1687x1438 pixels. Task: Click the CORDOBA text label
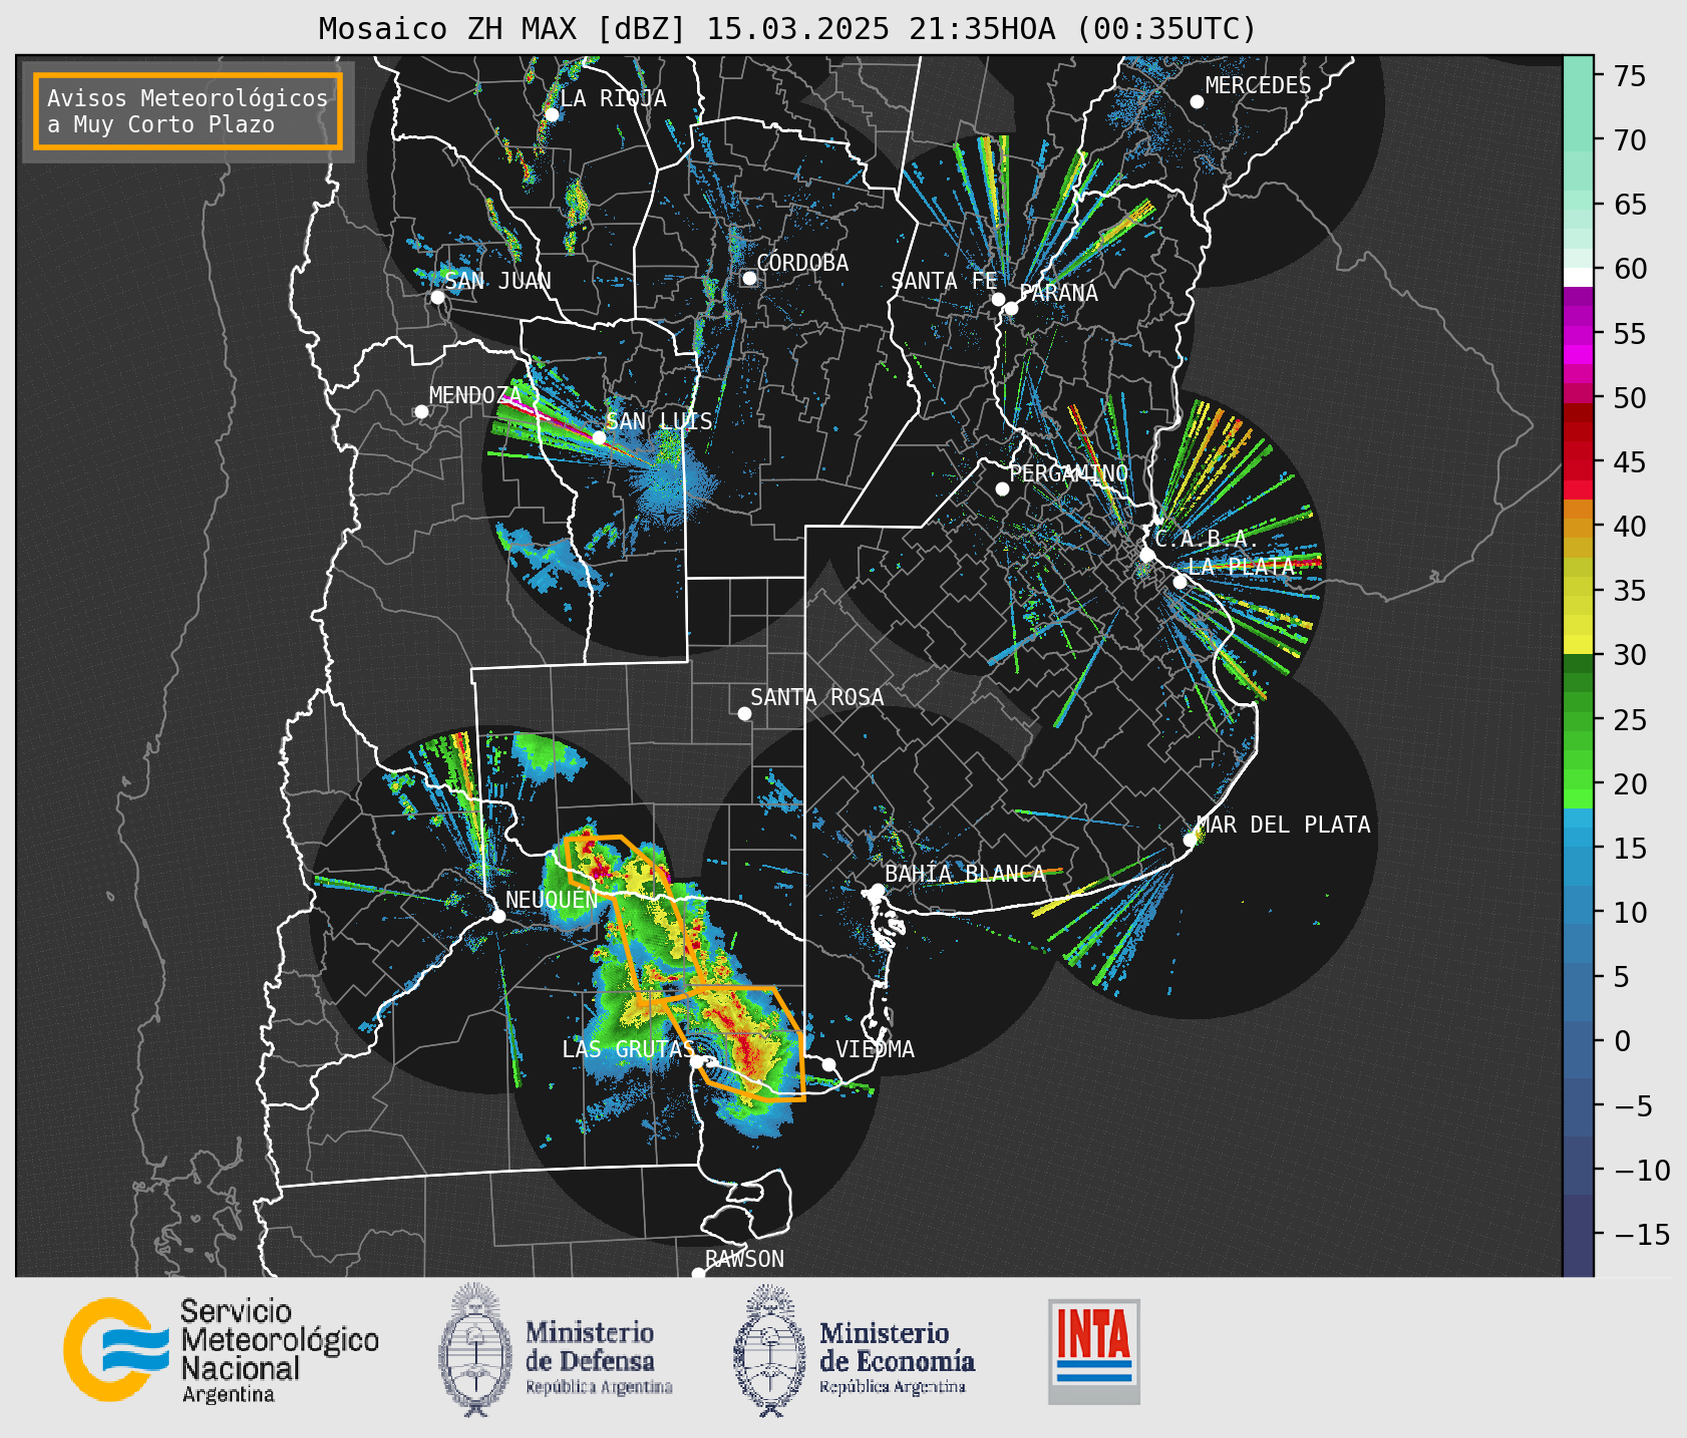pos(802,262)
